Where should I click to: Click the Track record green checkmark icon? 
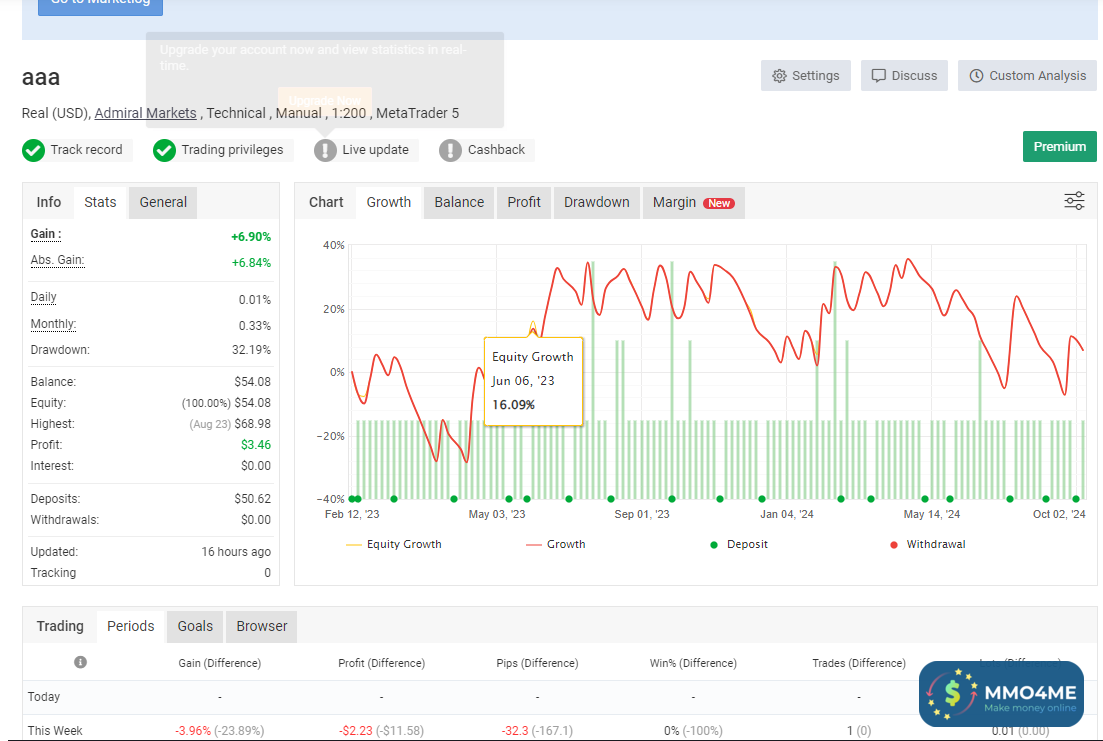pyautogui.click(x=34, y=150)
